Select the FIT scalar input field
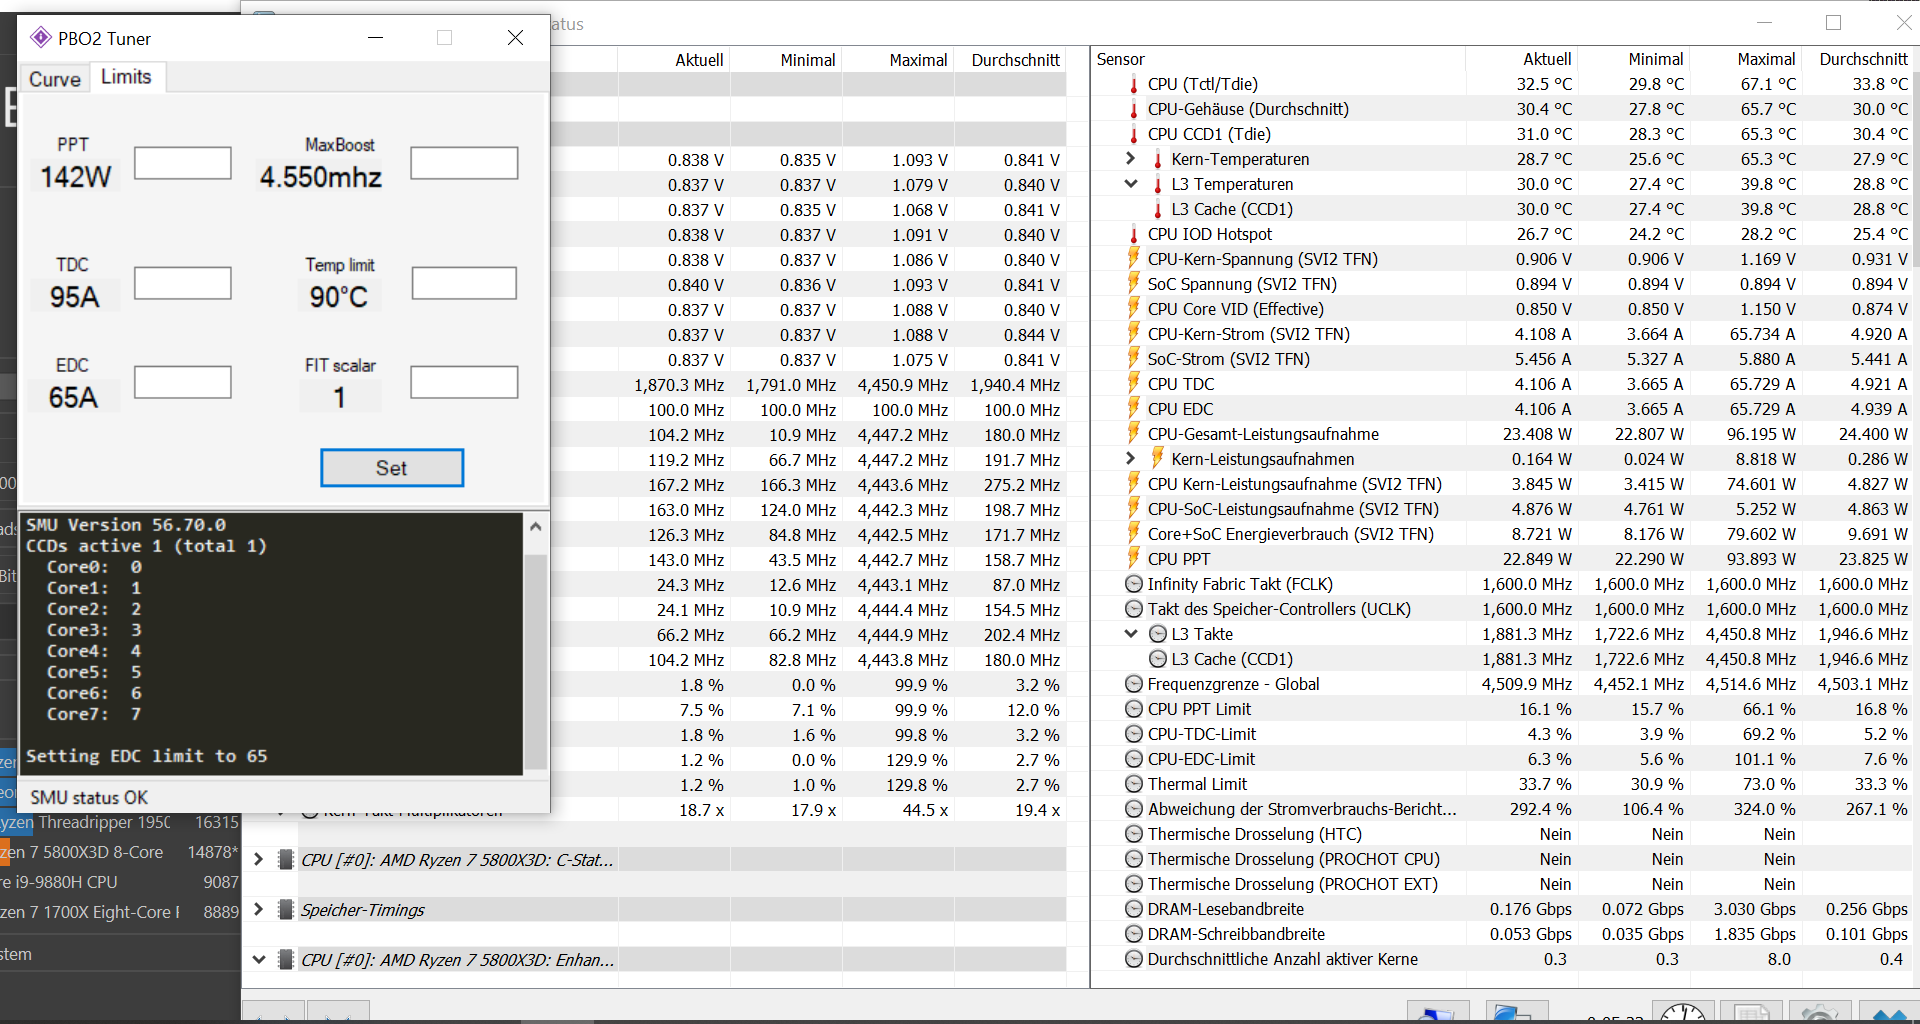 point(464,382)
